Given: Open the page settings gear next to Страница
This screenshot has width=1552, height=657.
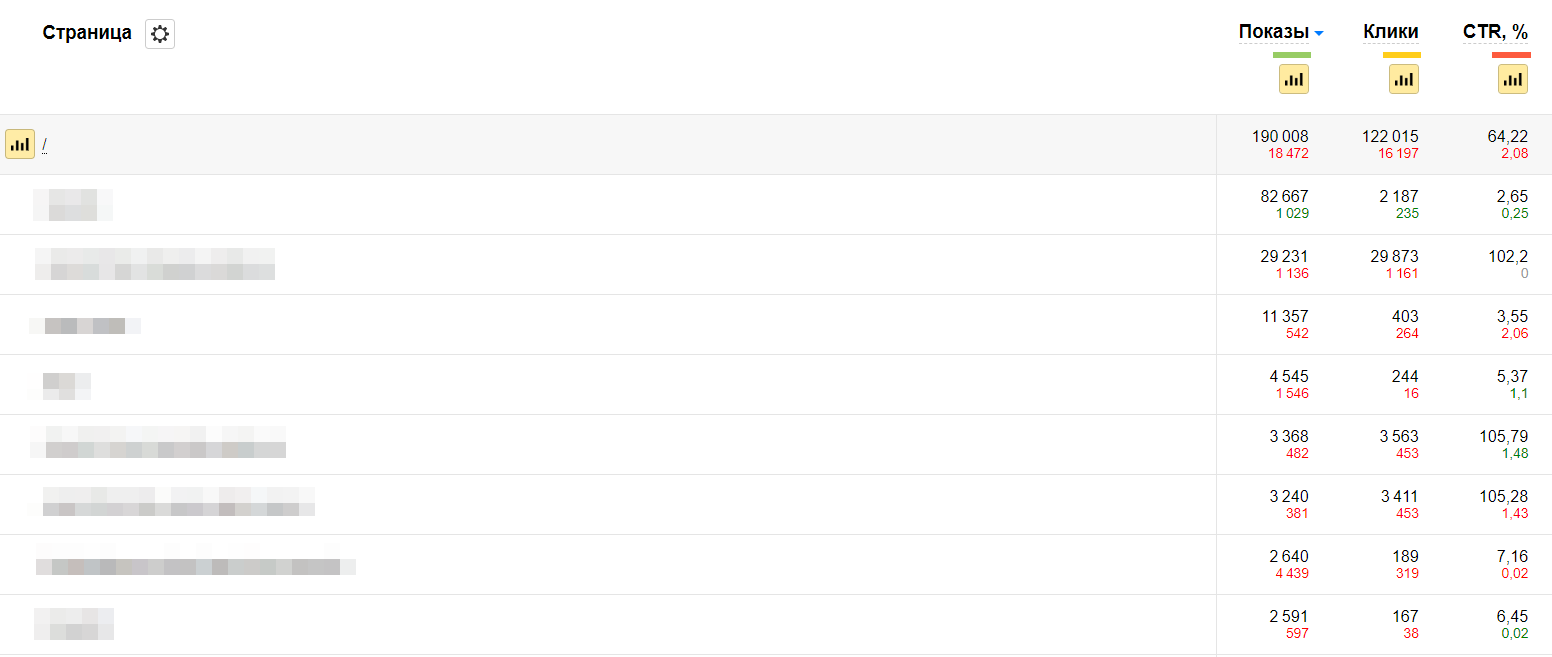Looking at the screenshot, I should point(160,34).
